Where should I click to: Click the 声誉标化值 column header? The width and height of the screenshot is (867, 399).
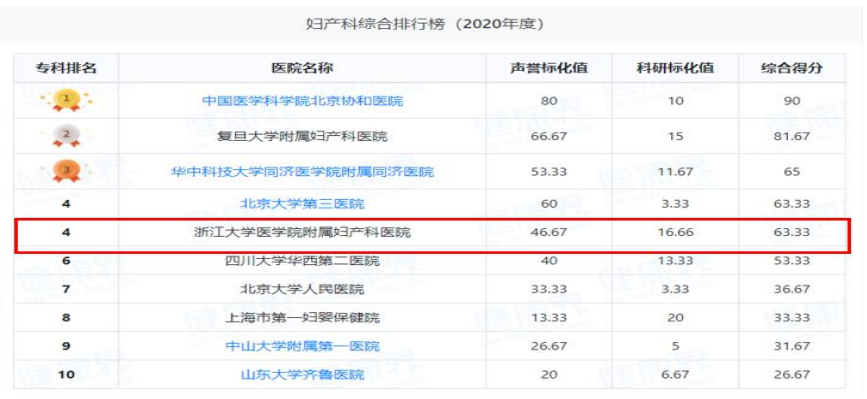coord(549,68)
